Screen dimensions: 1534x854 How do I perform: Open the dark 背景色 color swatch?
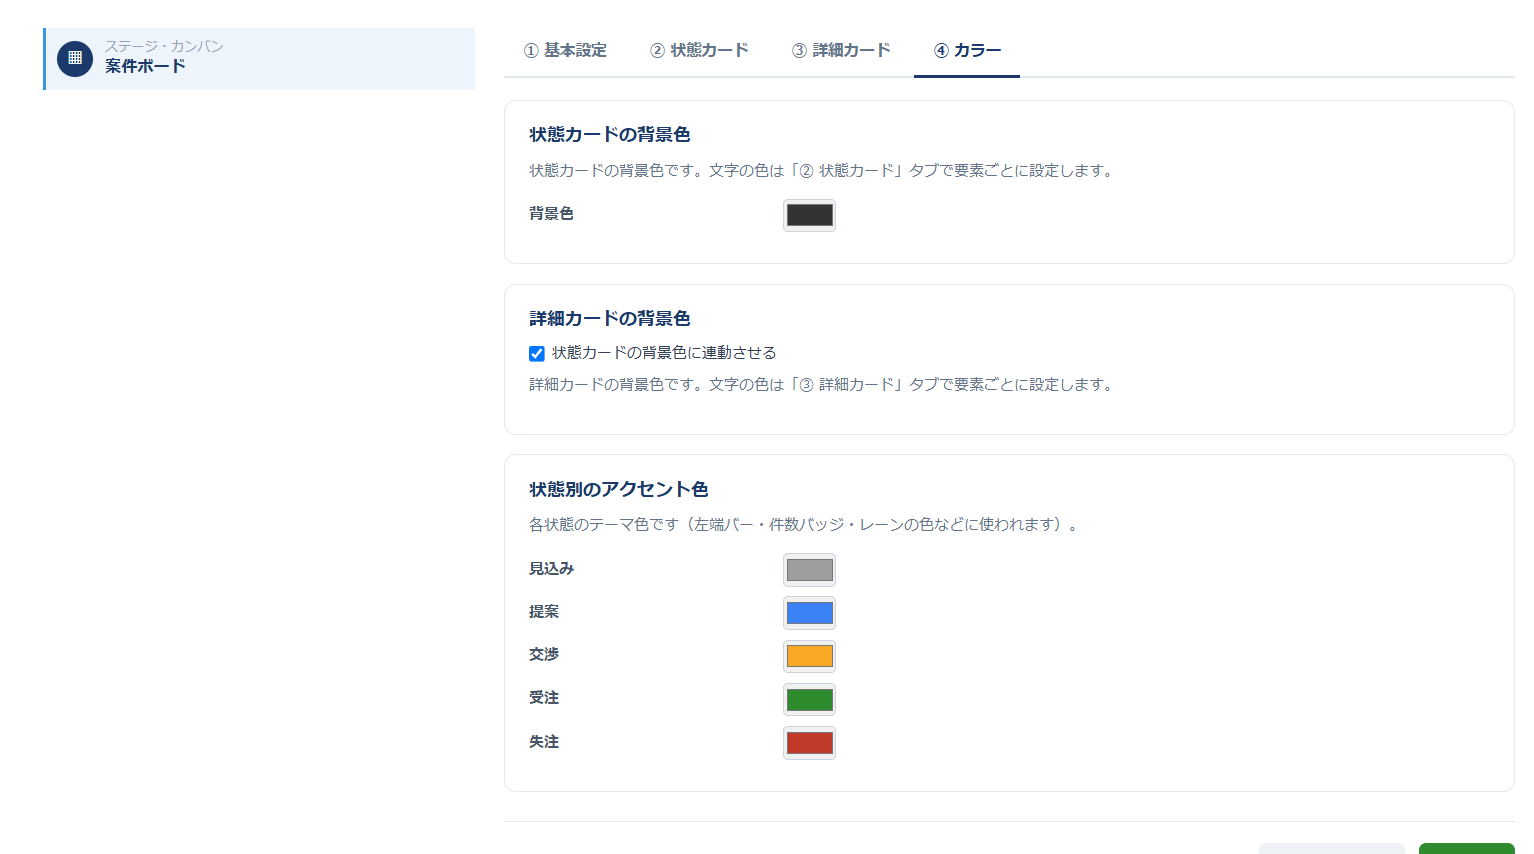[x=809, y=215]
